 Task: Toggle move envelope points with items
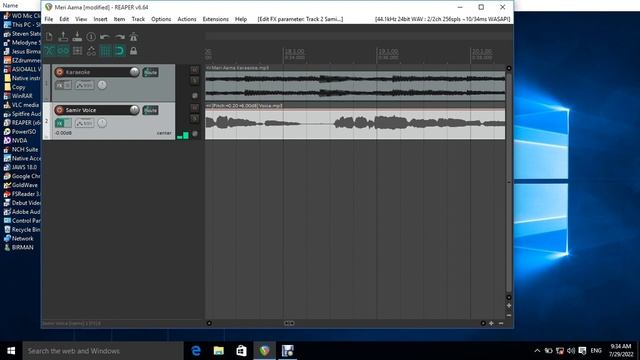tap(91, 51)
